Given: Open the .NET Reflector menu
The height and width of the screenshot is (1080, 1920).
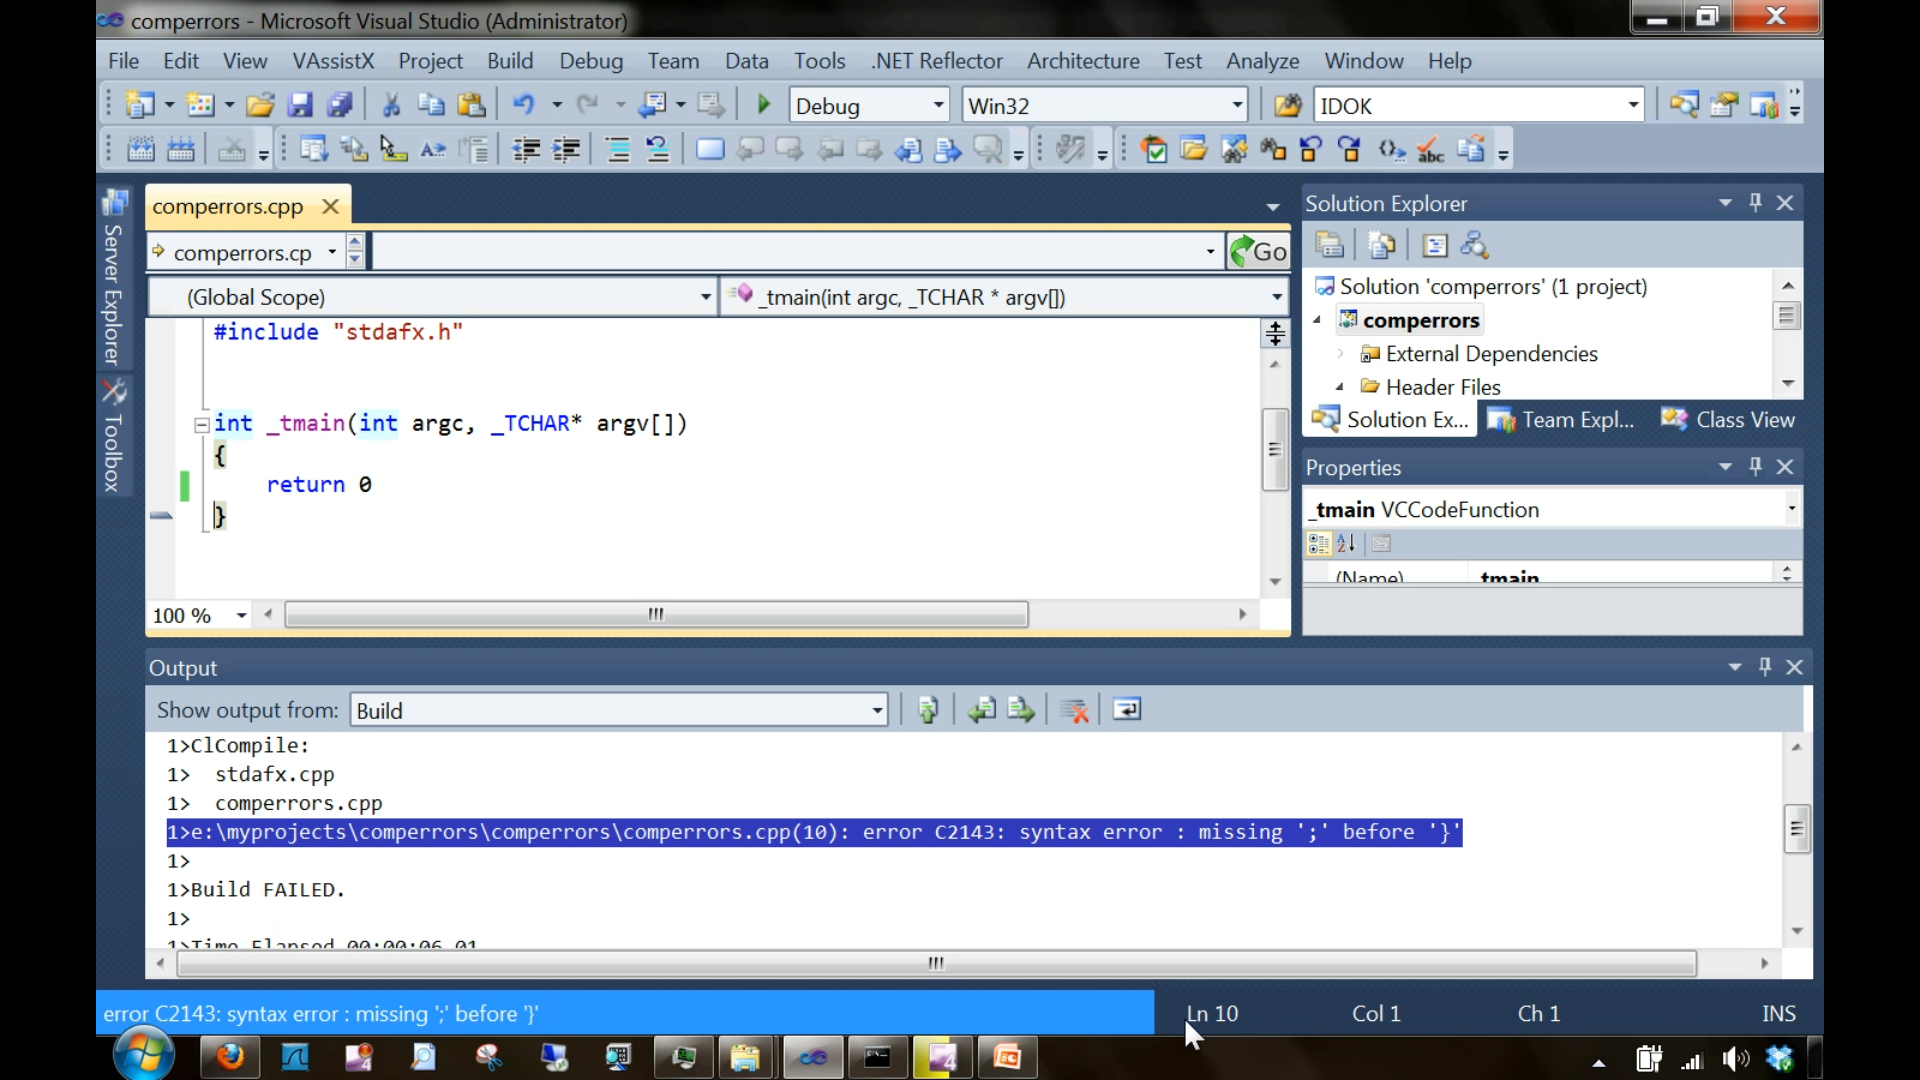Looking at the screenshot, I should tap(937, 61).
